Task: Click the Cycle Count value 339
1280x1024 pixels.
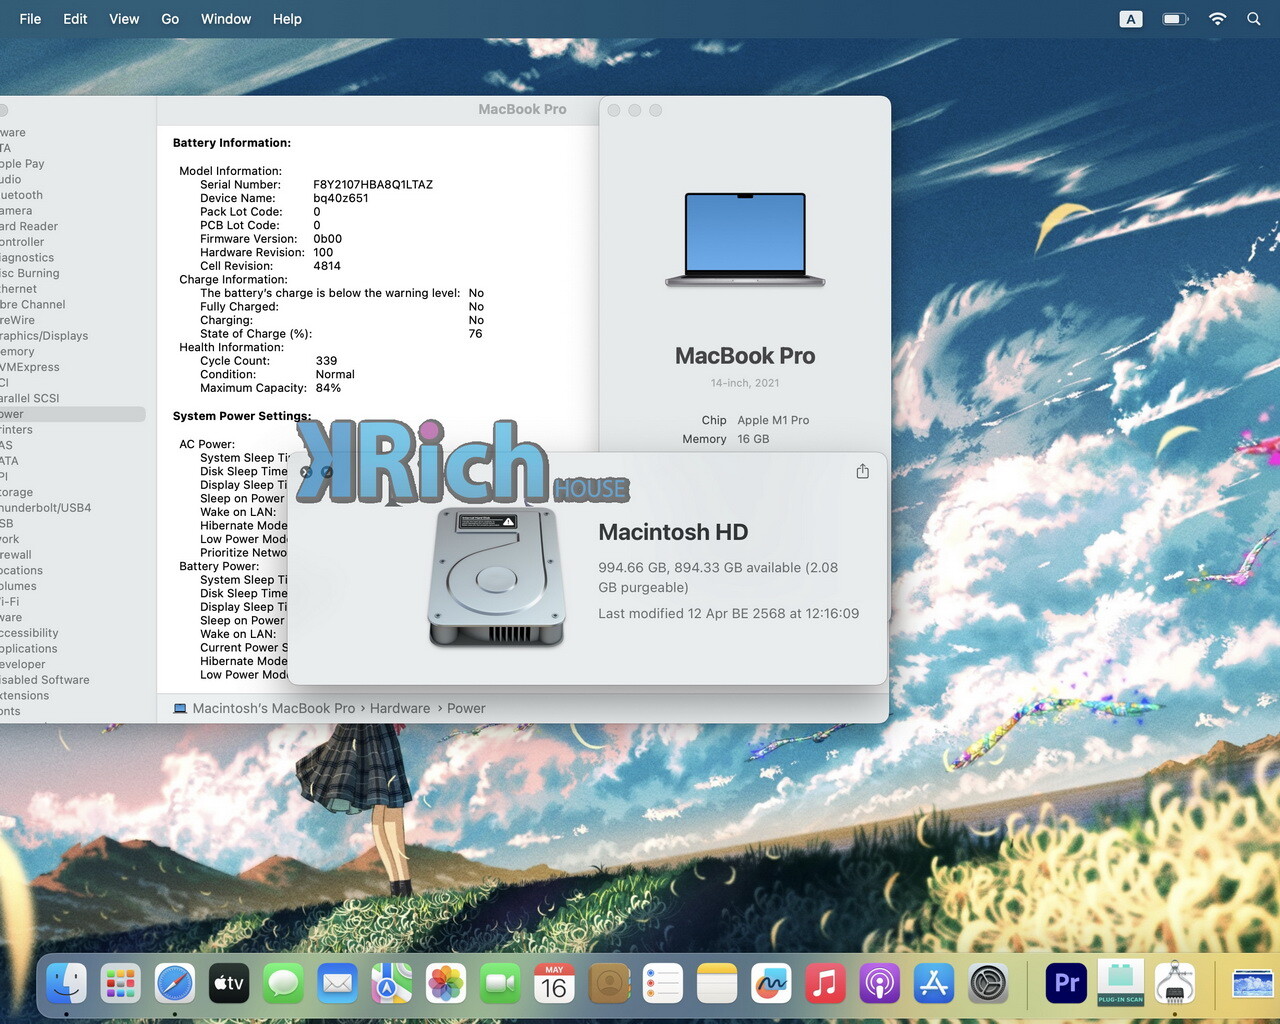Action: coord(326,361)
